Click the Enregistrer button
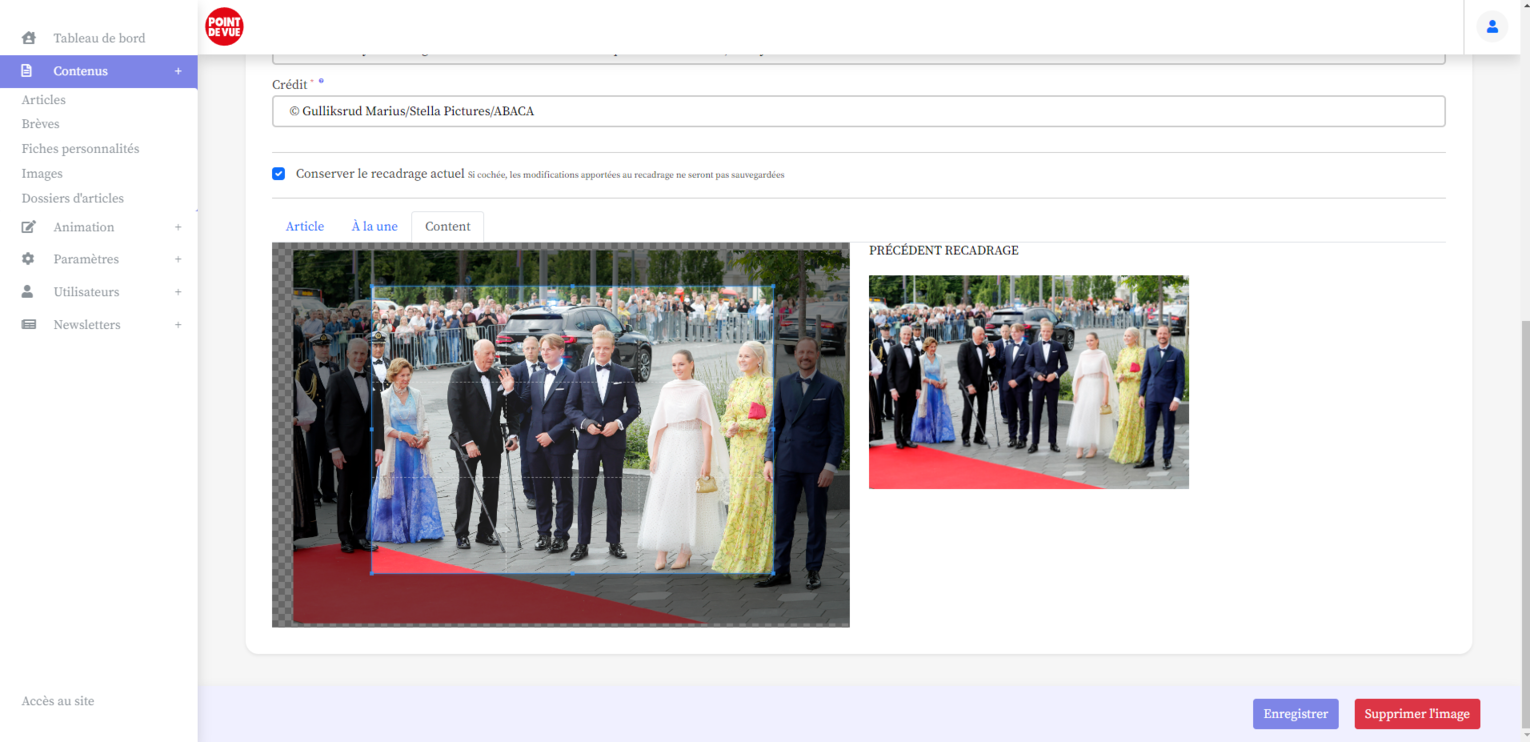Screen dimensions: 1530x742 [1295, 714]
